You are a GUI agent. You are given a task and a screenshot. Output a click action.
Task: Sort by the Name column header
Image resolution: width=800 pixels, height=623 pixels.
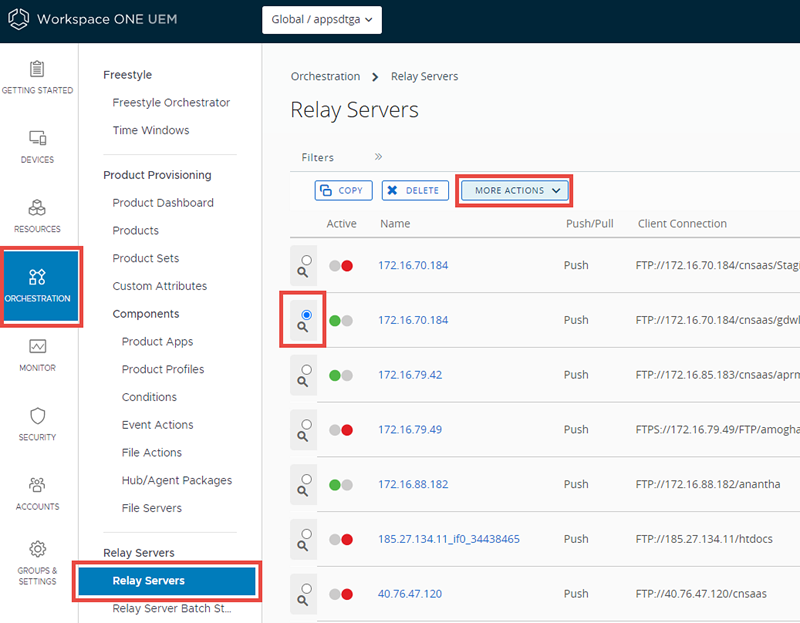(395, 223)
